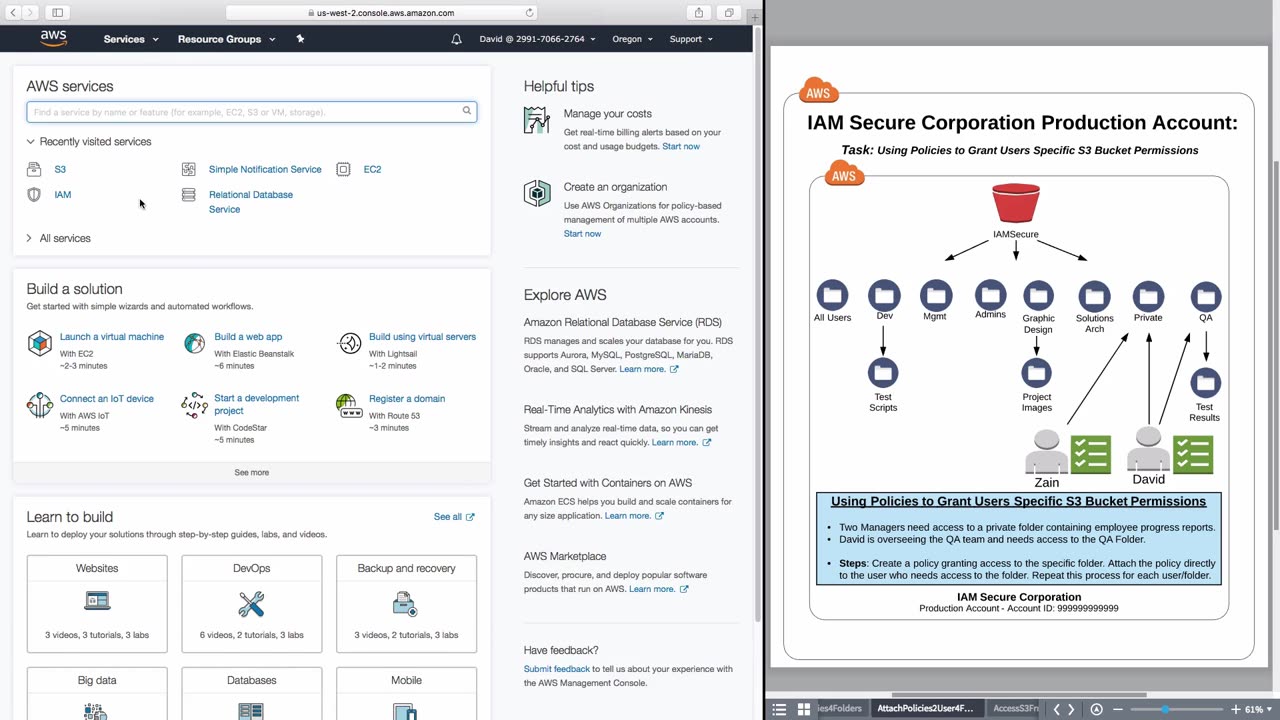The image size is (1280, 720).
Task: Zoom in with plus in diagram viewer
Action: click(x=1235, y=709)
